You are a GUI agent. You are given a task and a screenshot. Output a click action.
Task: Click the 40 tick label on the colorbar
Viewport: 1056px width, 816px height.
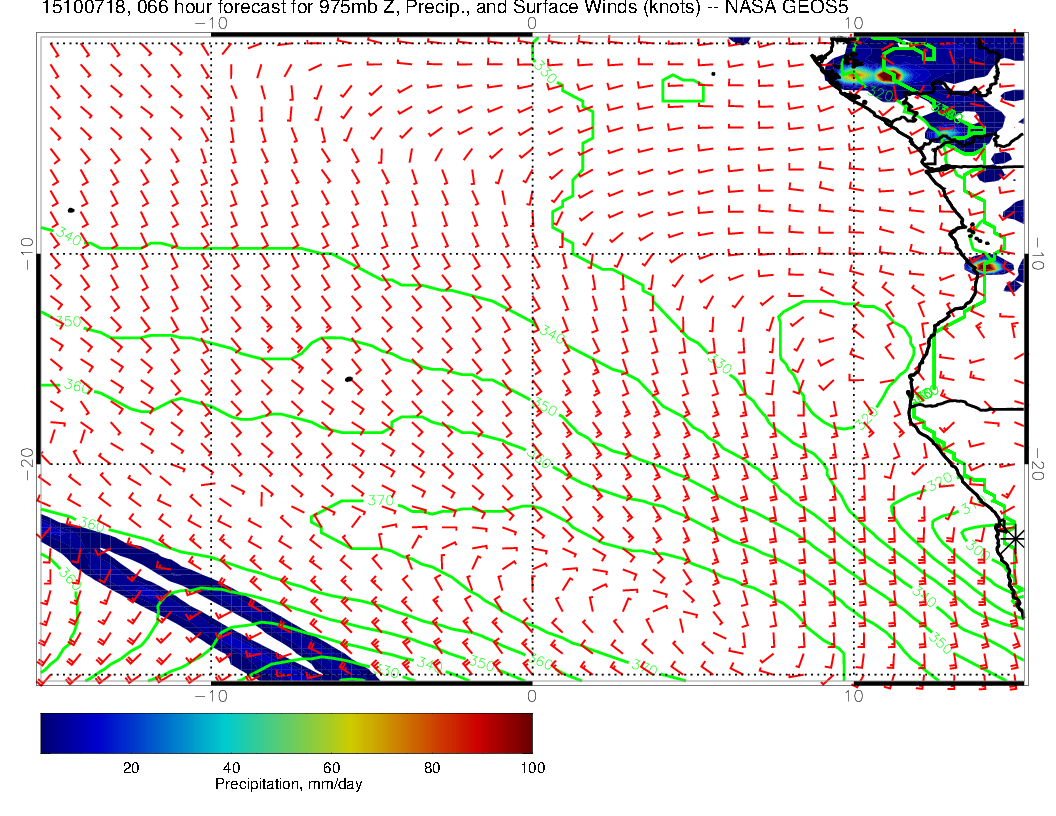[x=231, y=768]
